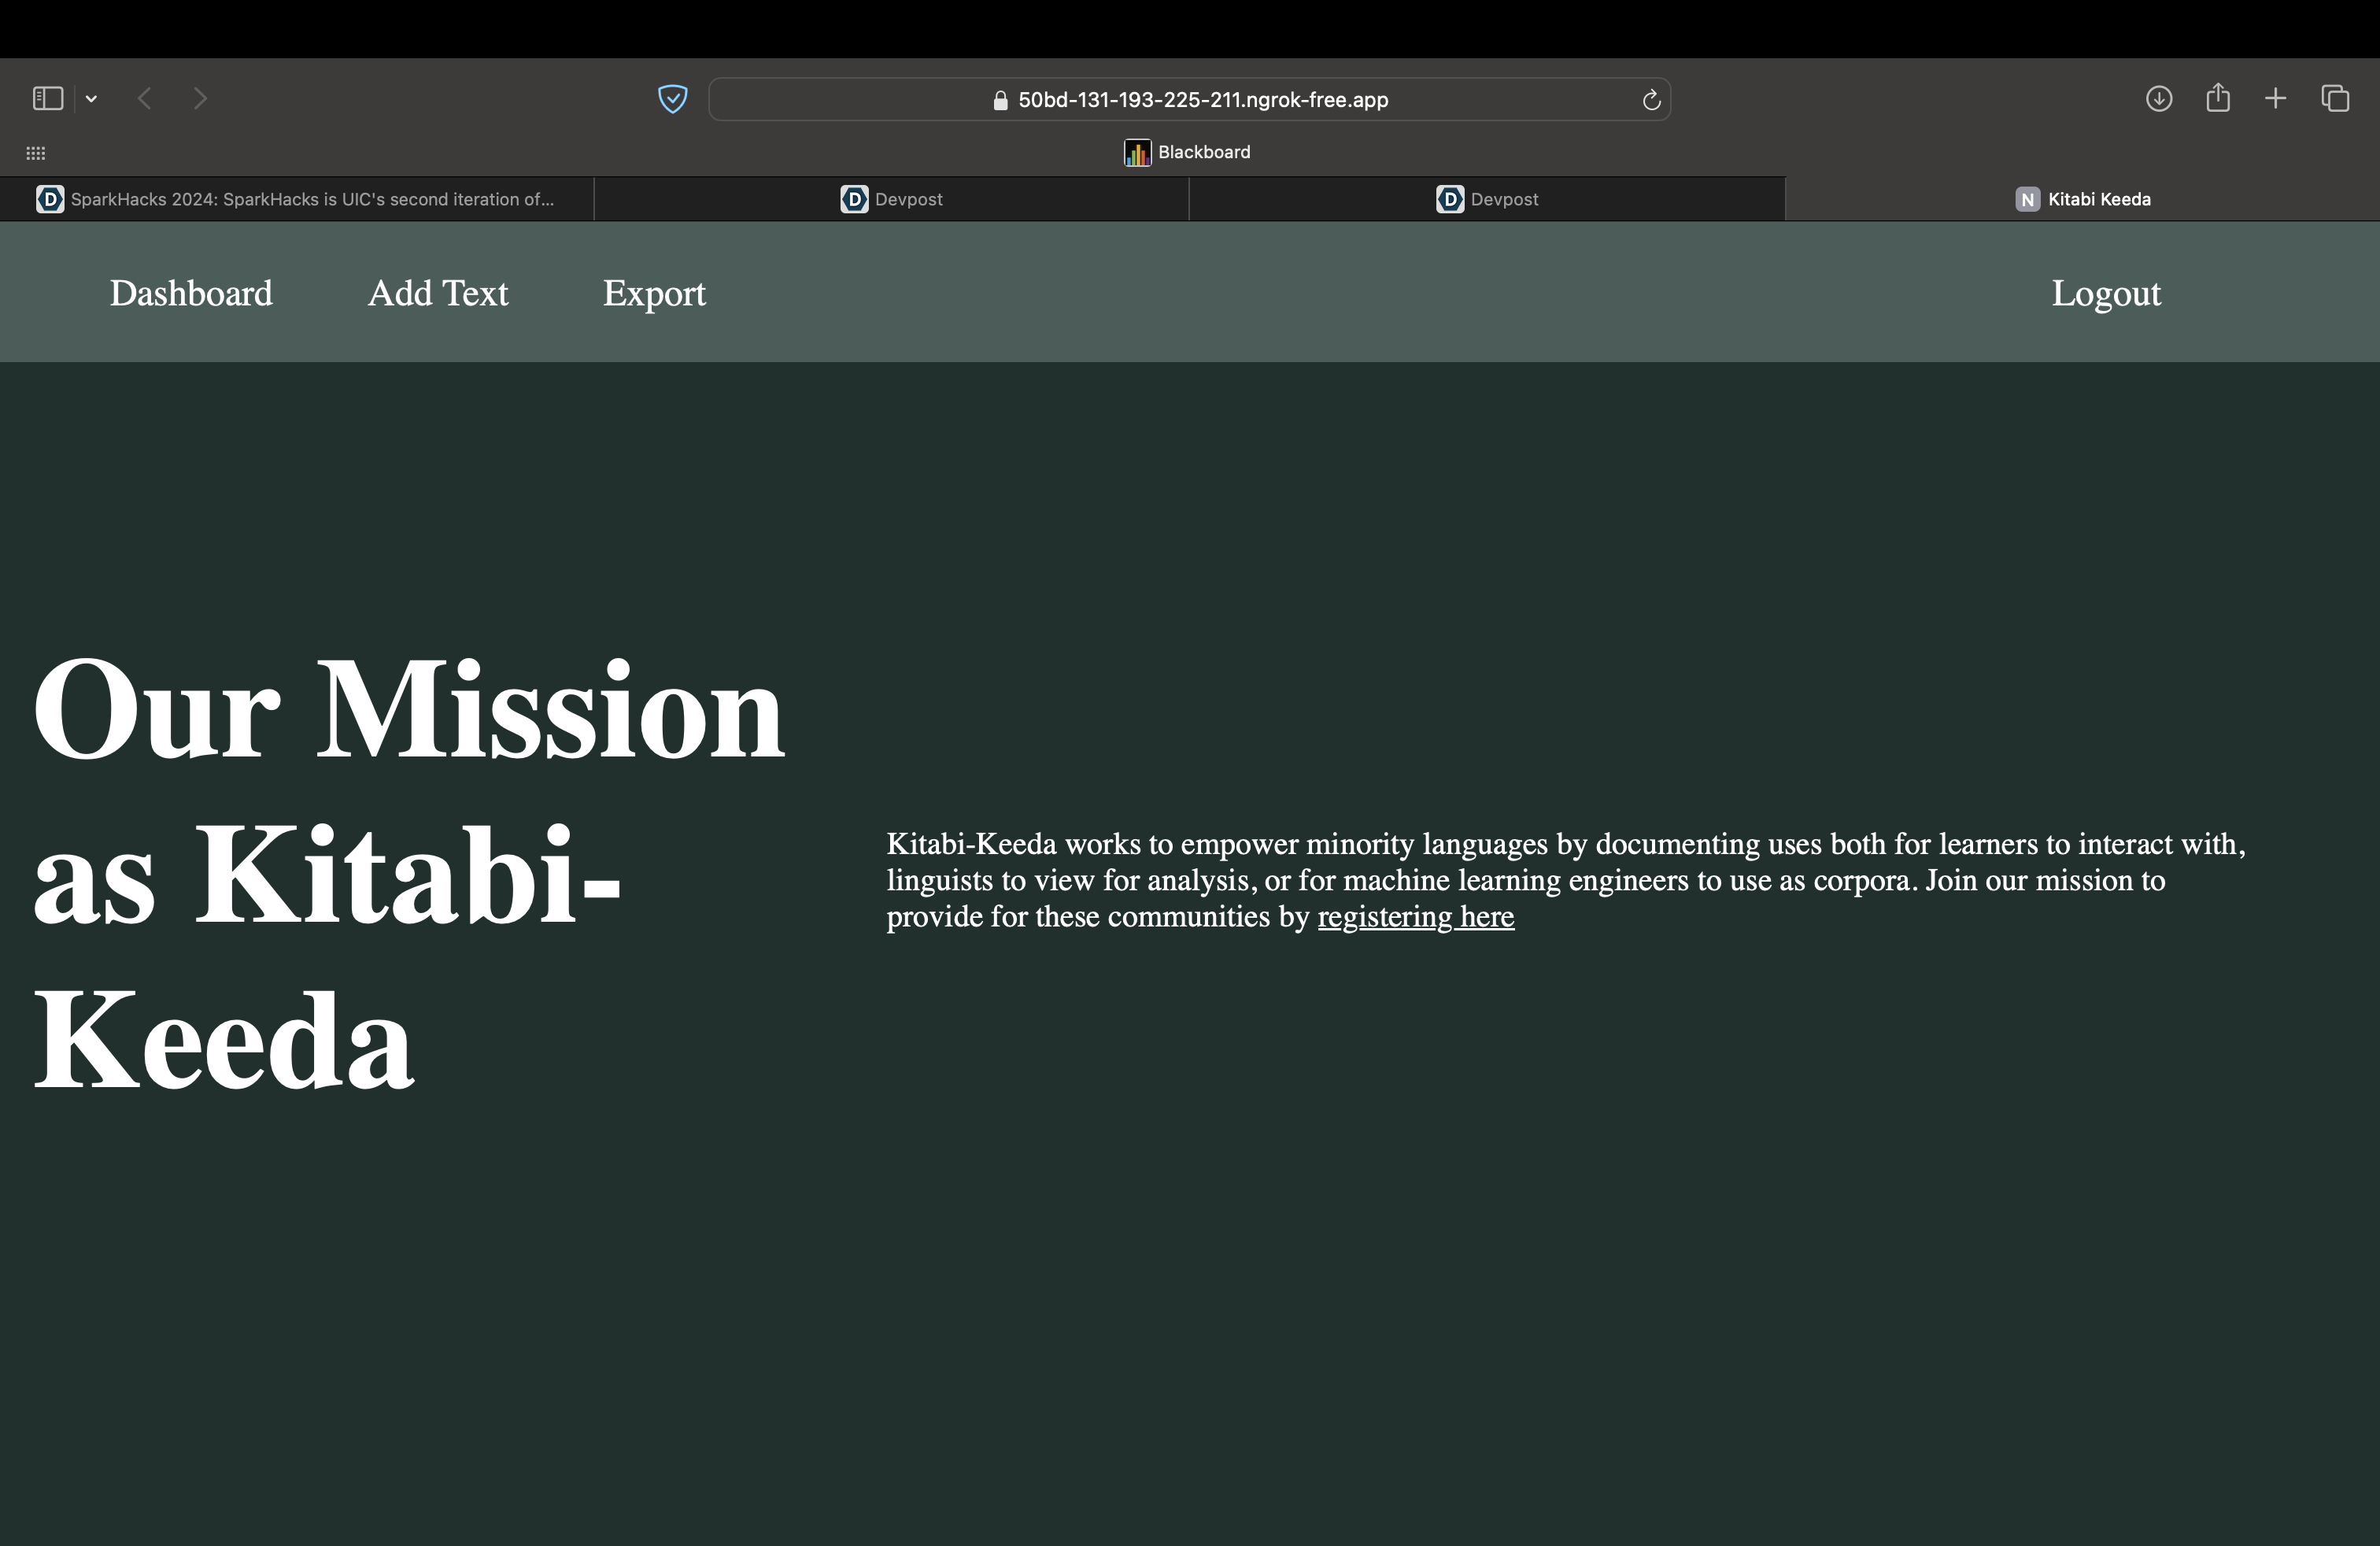Open the Share menu icon

pyautogui.click(x=2217, y=98)
